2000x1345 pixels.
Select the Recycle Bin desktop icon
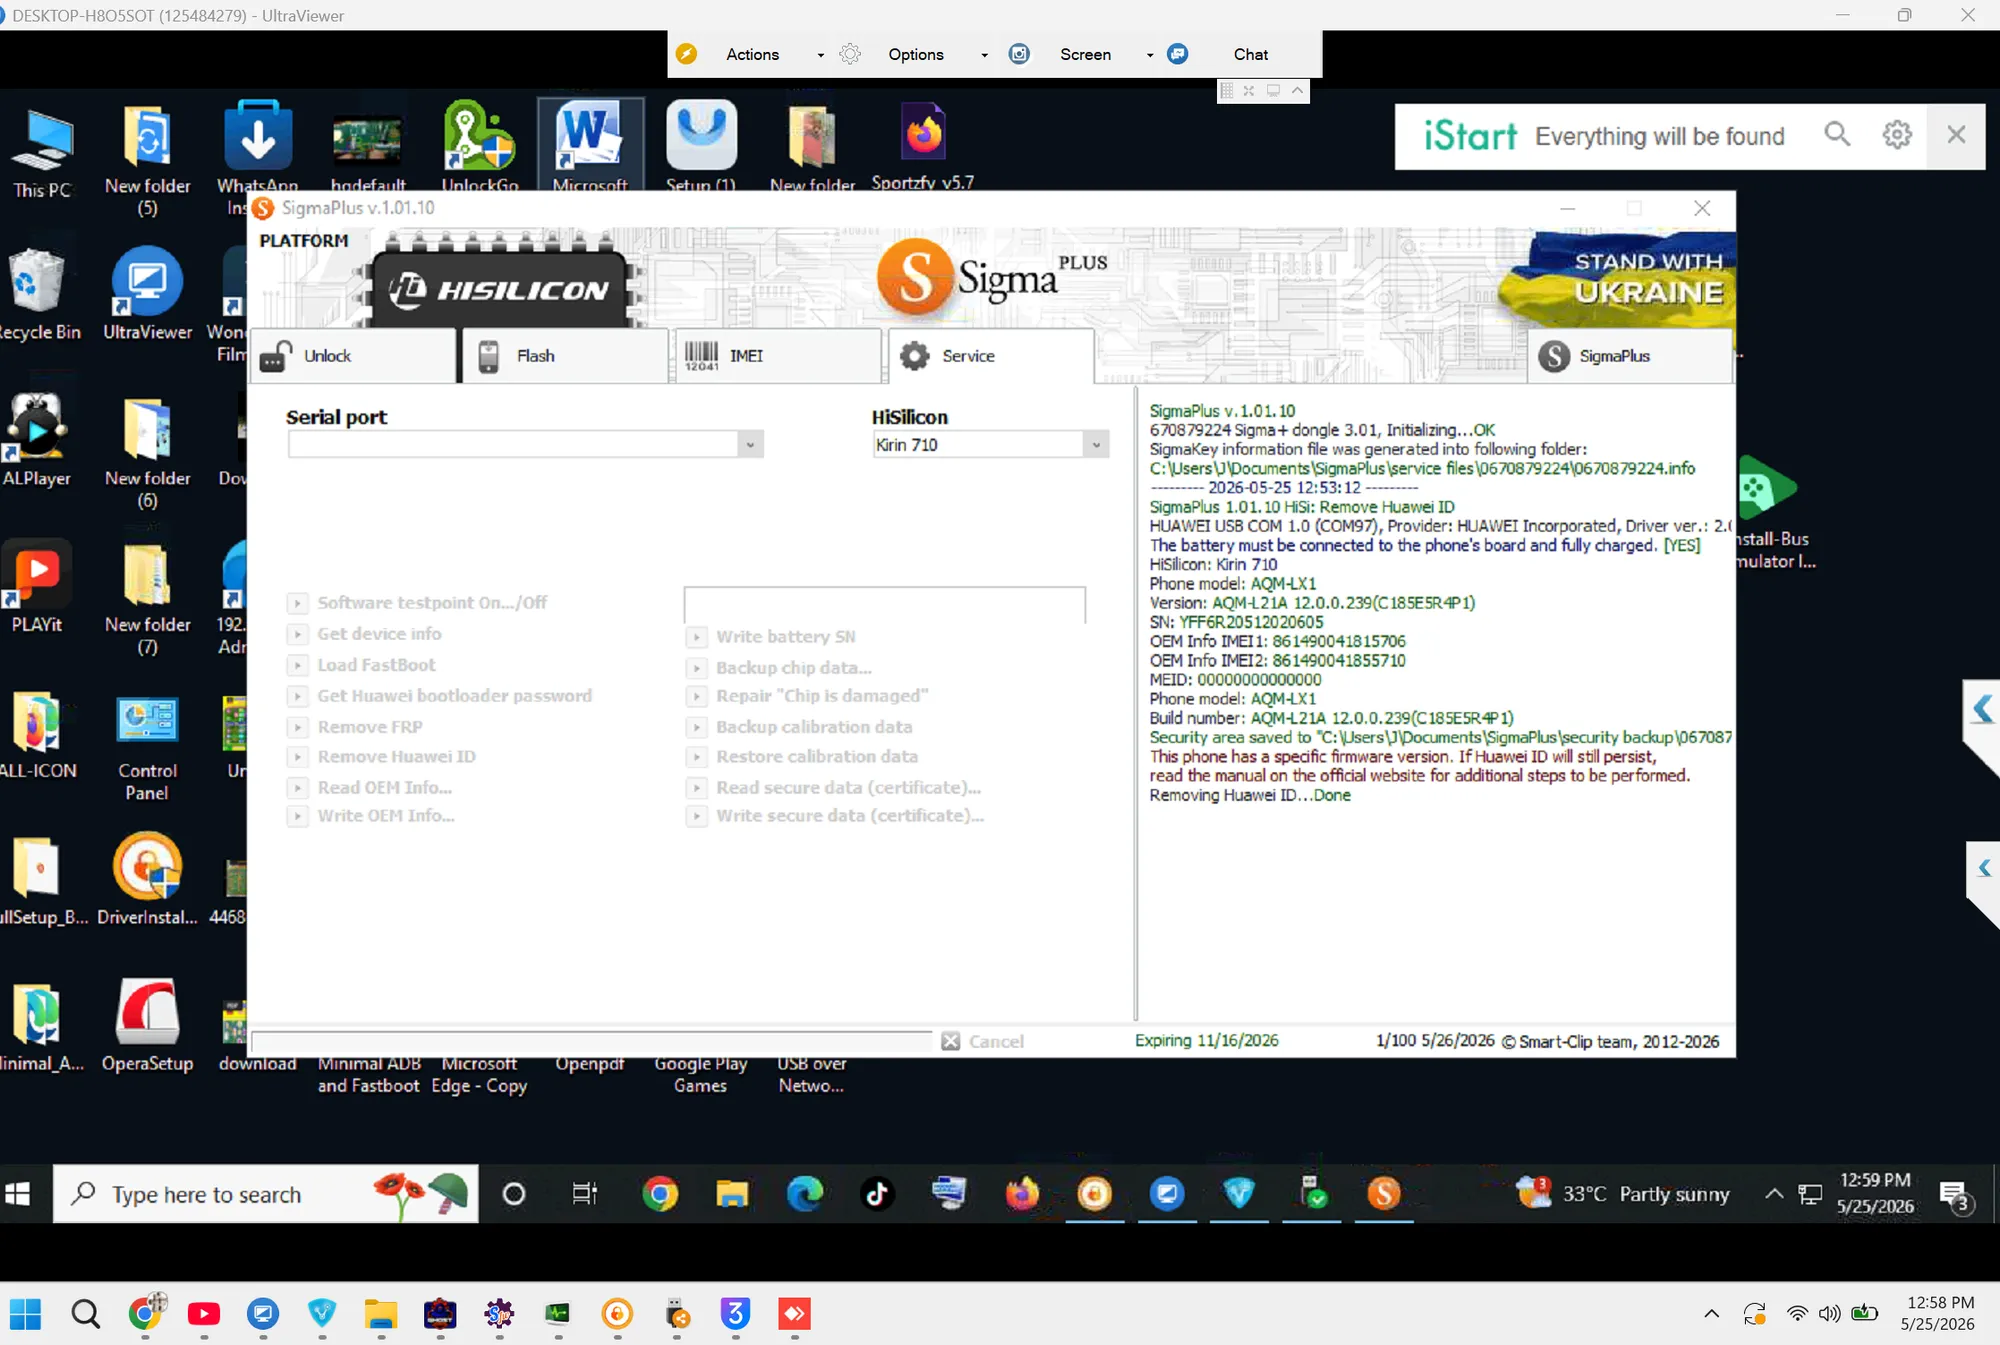click(x=40, y=295)
